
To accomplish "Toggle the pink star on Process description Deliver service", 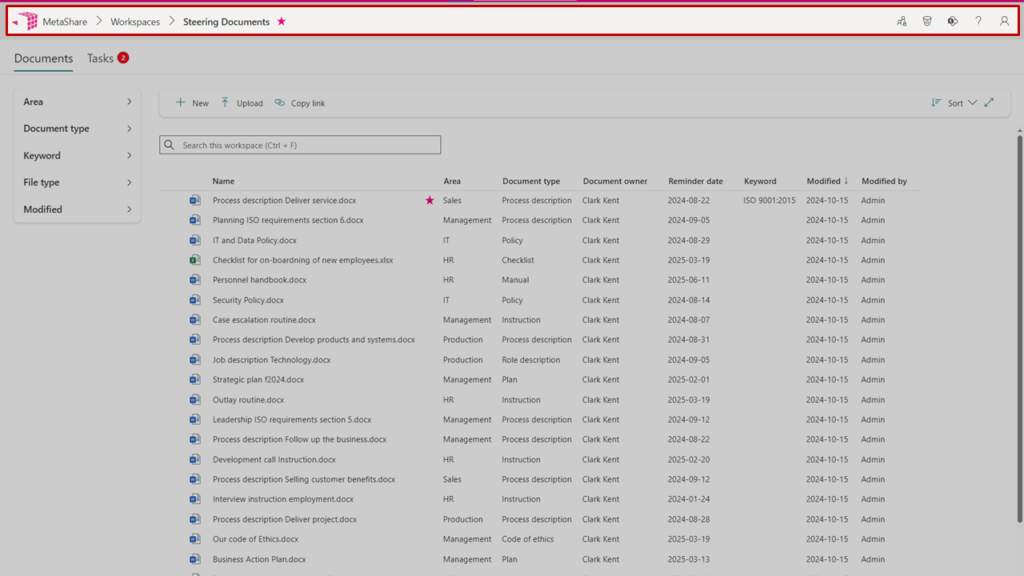I will coord(430,200).
